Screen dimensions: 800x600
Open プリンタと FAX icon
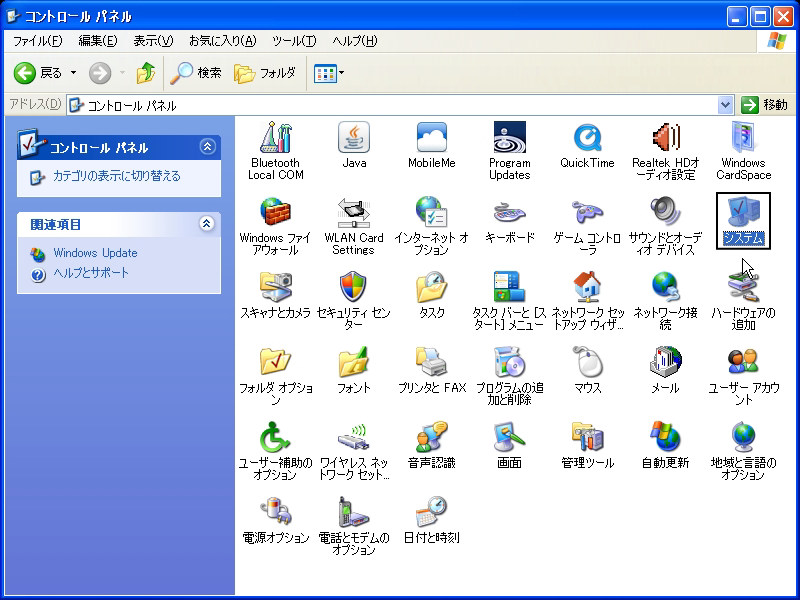[432, 362]
